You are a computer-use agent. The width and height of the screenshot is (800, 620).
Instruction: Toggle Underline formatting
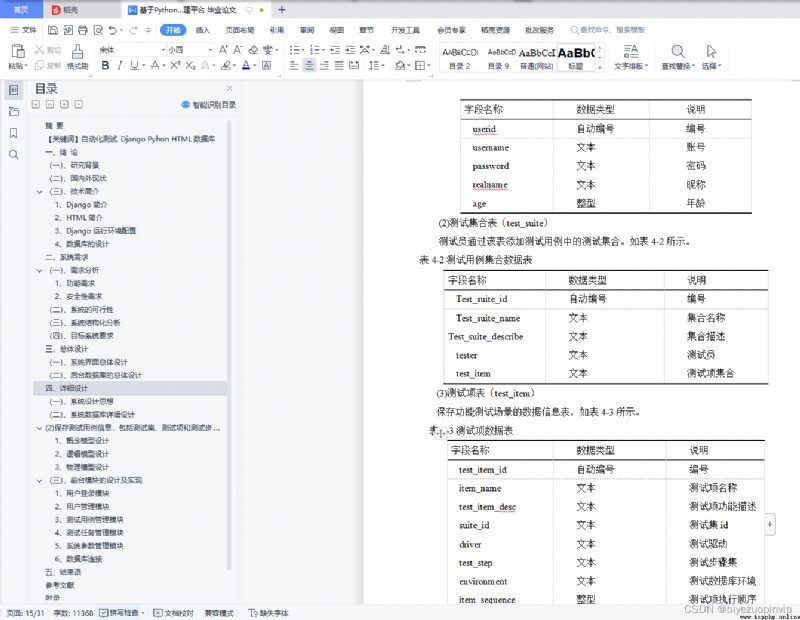(x=134, y=65)
